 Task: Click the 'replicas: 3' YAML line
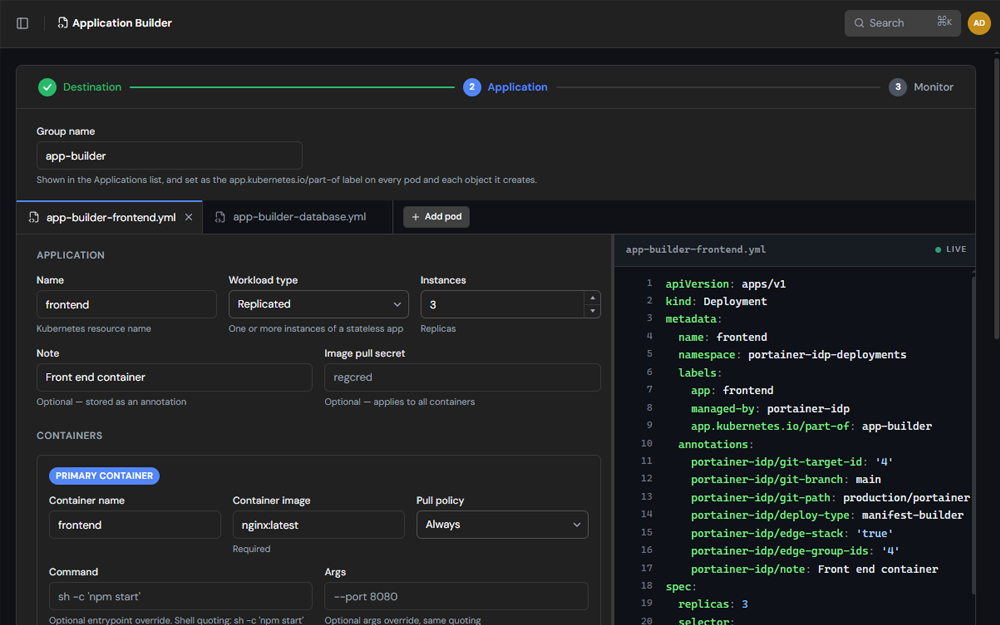[712, 604]
